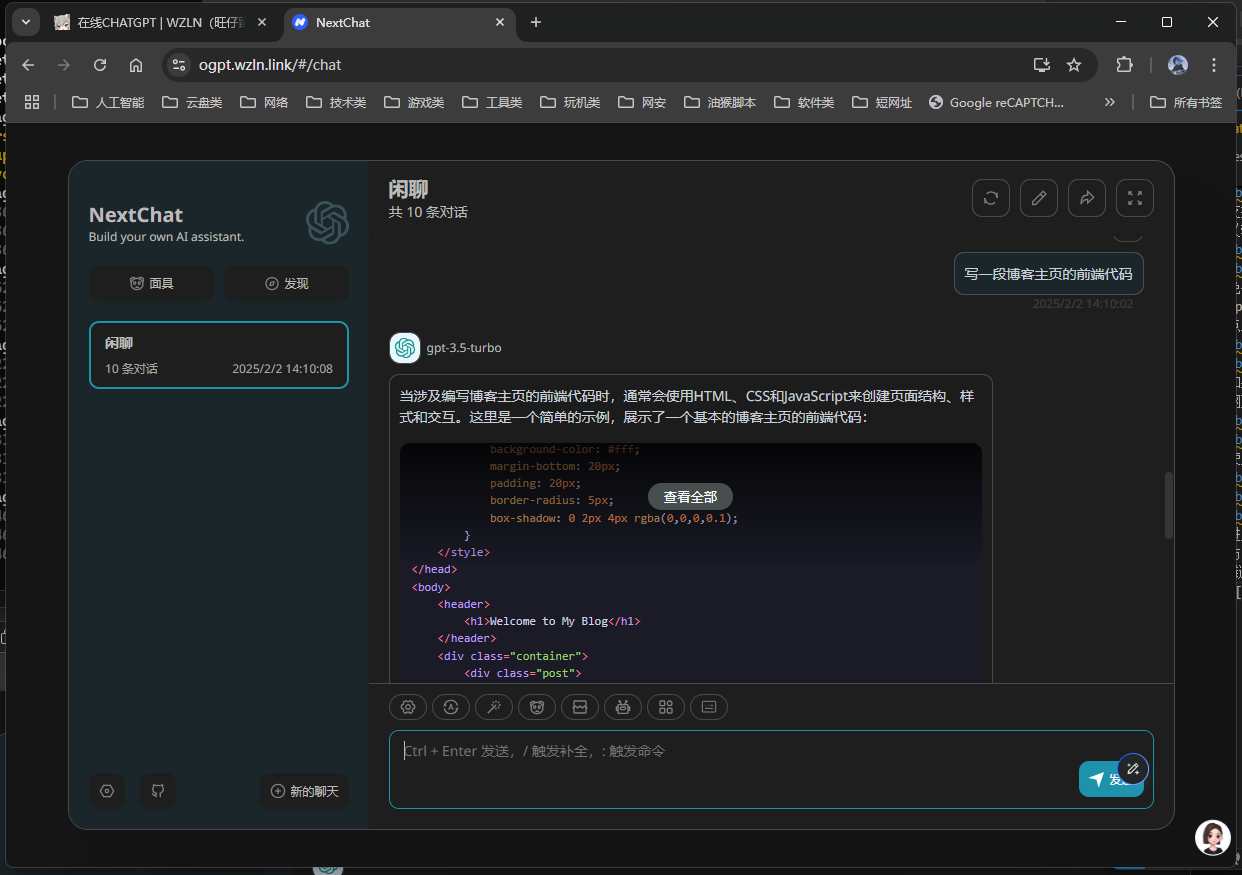Click the refresh chat title icon
This screenshot has height=875, width=1242.
coord(991,198)
